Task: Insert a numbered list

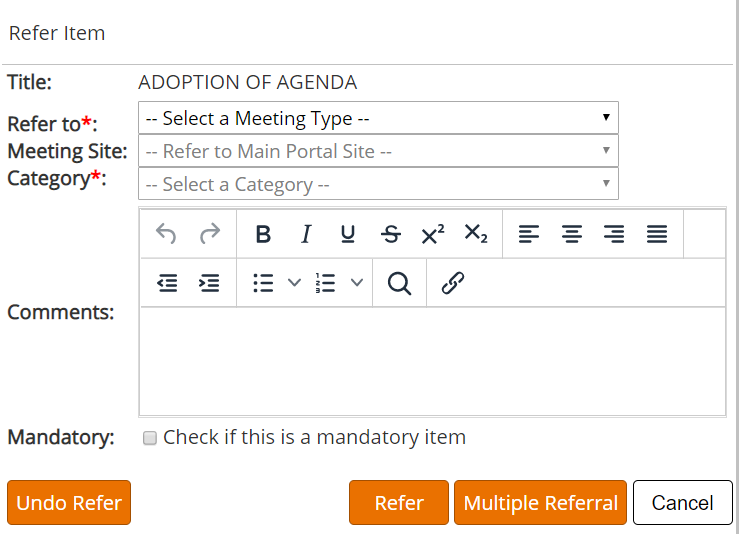Action: (x=326, y=283)
